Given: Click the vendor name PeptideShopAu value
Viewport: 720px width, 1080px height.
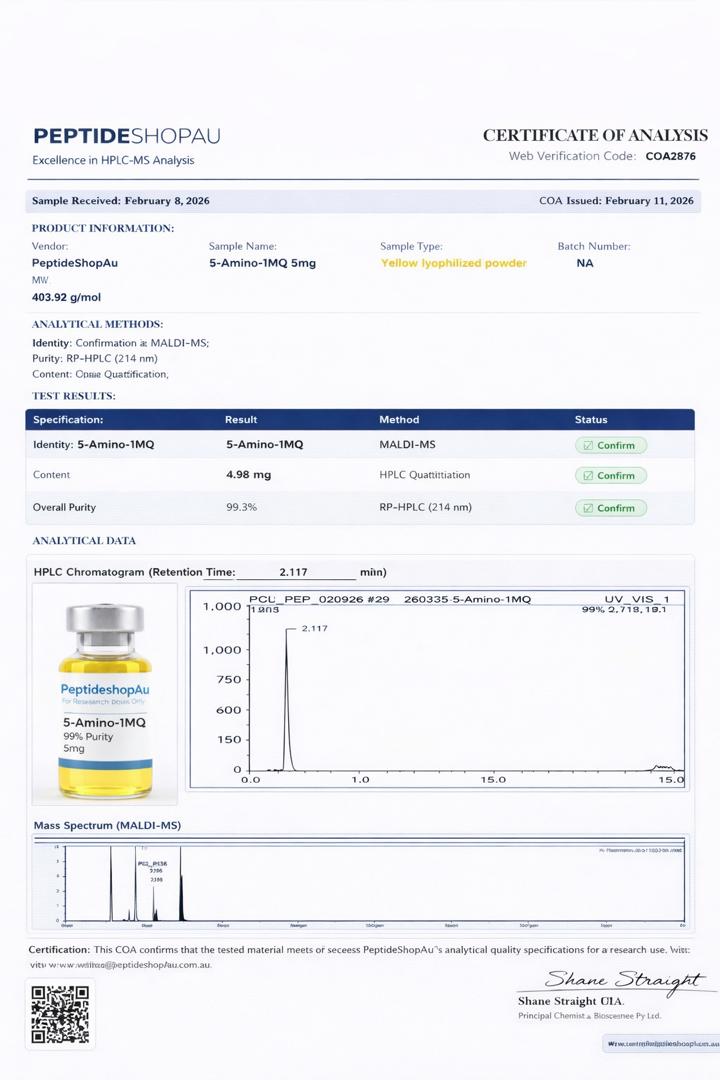Looking at the screenshot, I should point(74,262).
